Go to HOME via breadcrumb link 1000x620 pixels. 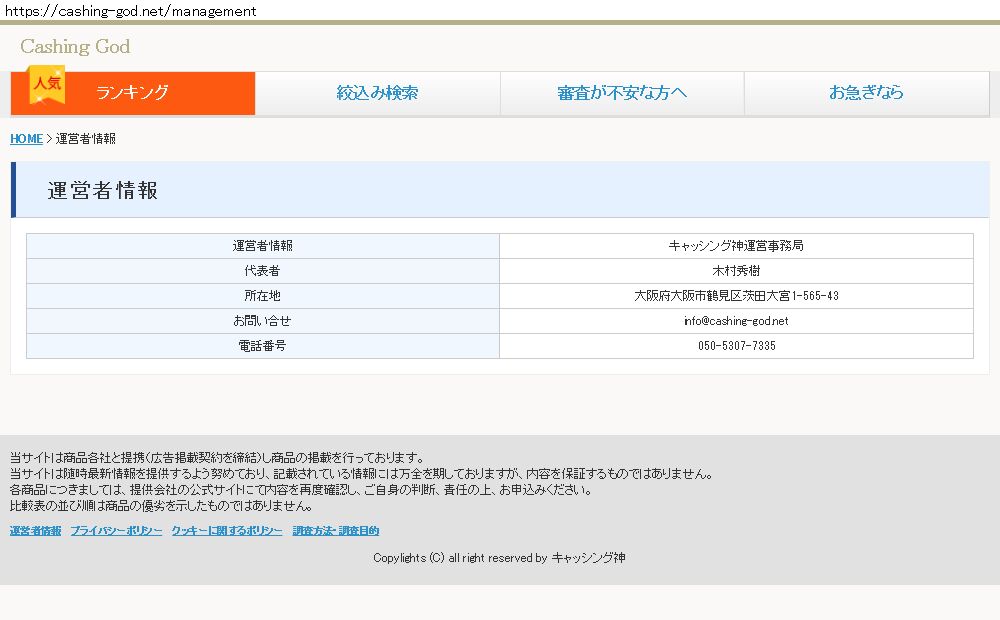26,139
